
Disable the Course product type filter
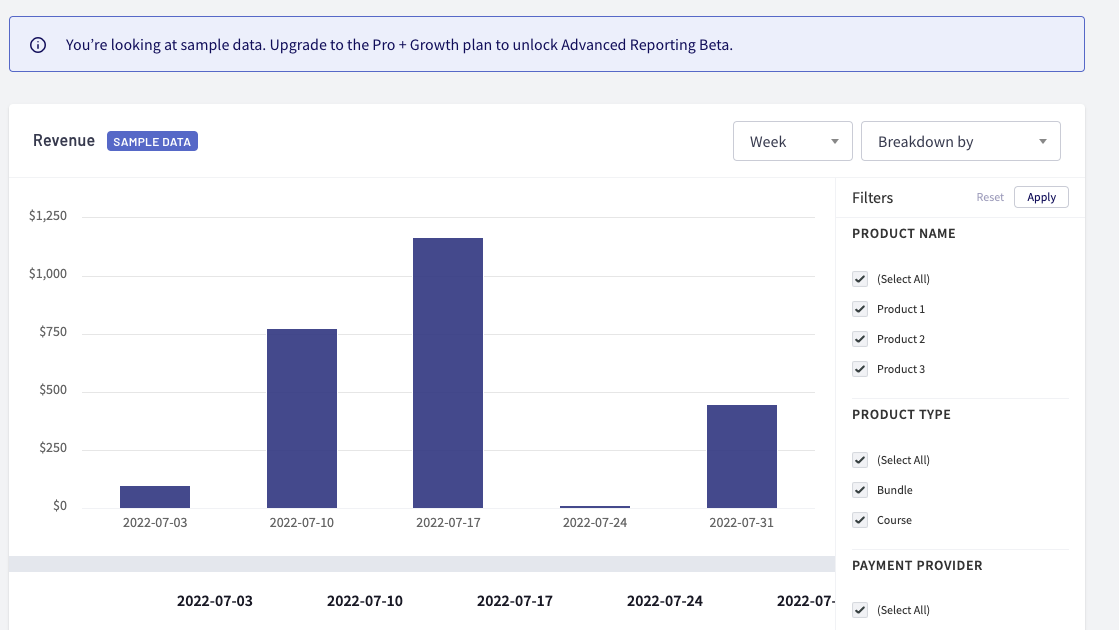pos(860,520)
